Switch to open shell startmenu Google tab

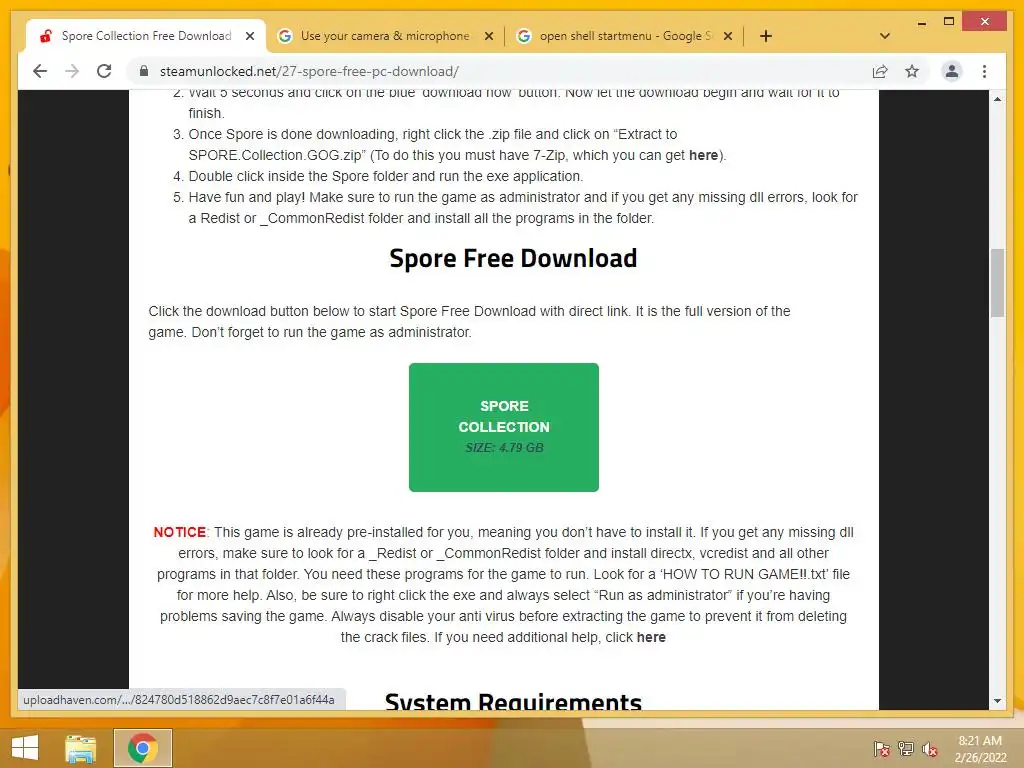[625, 36]
